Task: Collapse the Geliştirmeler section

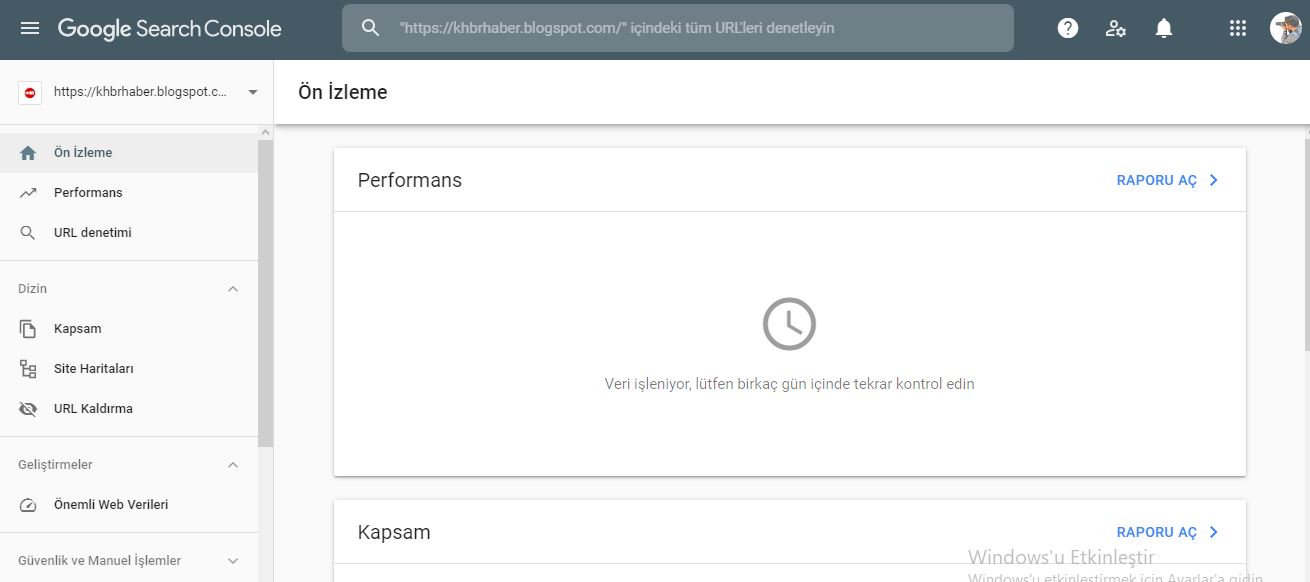Action: coord(233,465)
